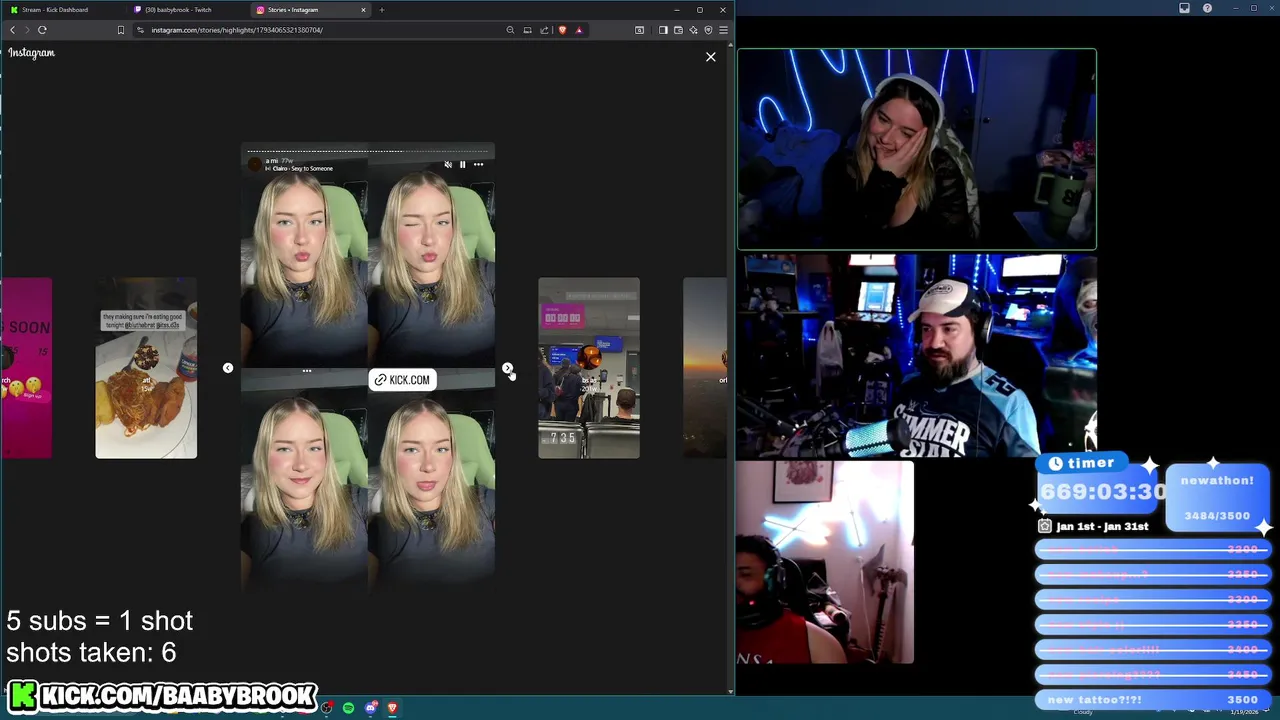Open the spaghetti plate story thumbnail
1280x720 pixels.
pos(146,368)
